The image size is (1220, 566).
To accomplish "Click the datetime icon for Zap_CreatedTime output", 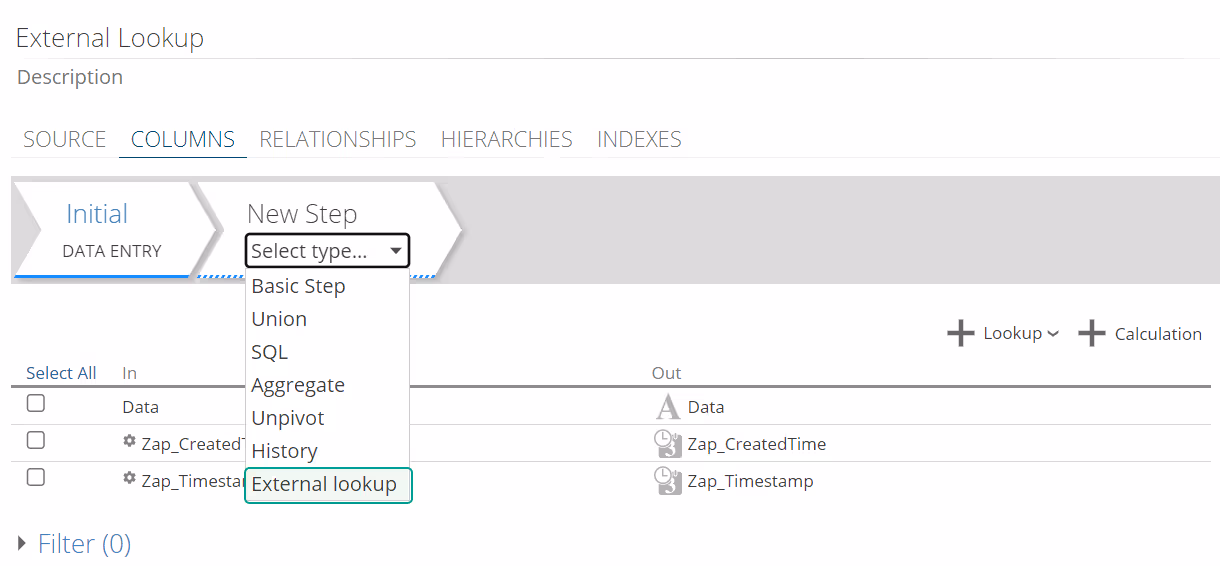I will point(667,443).
